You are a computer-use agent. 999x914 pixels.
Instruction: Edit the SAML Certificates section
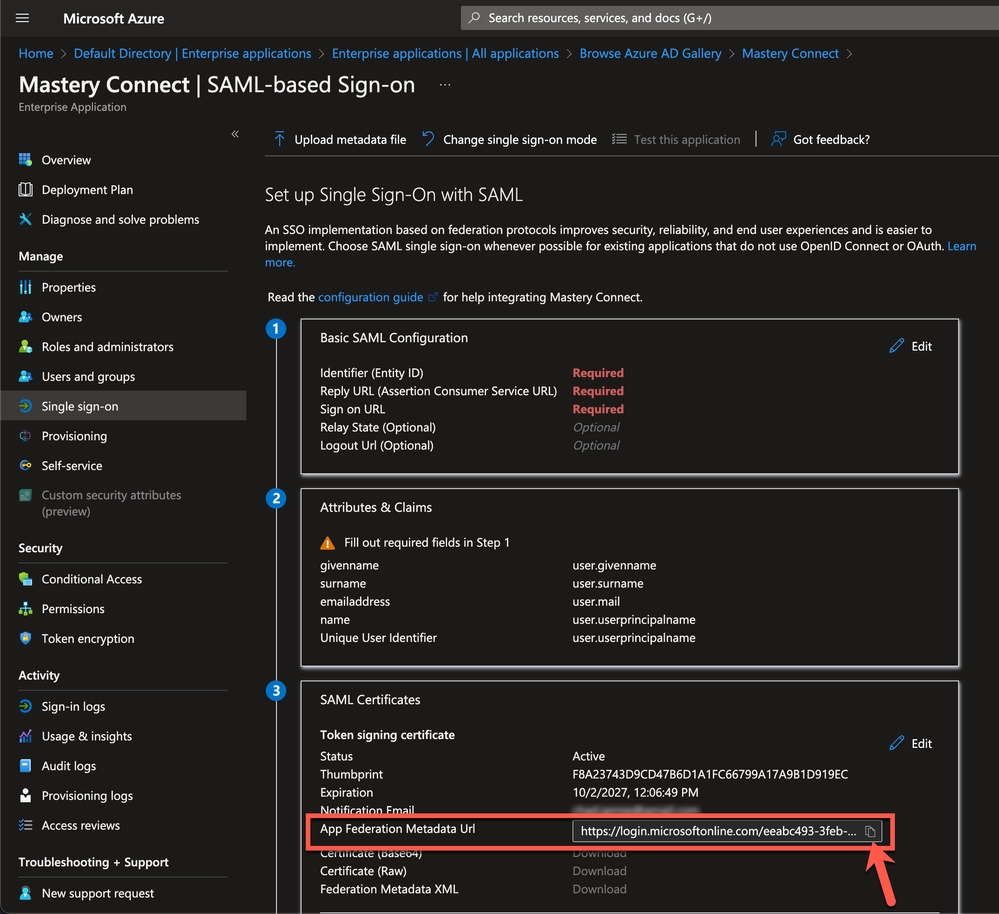click(910, 743)
